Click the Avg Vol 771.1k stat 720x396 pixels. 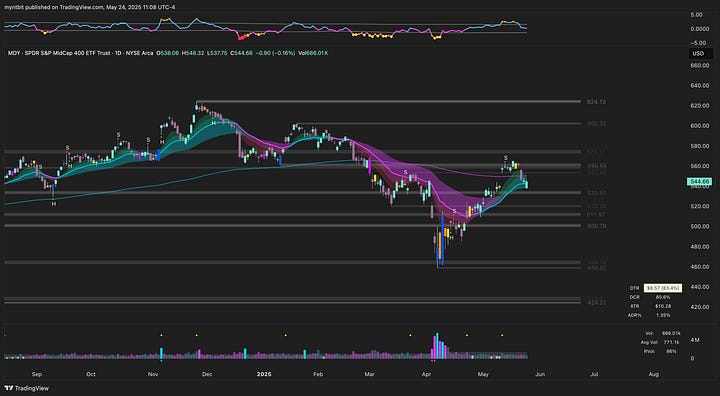click(660, 342)
